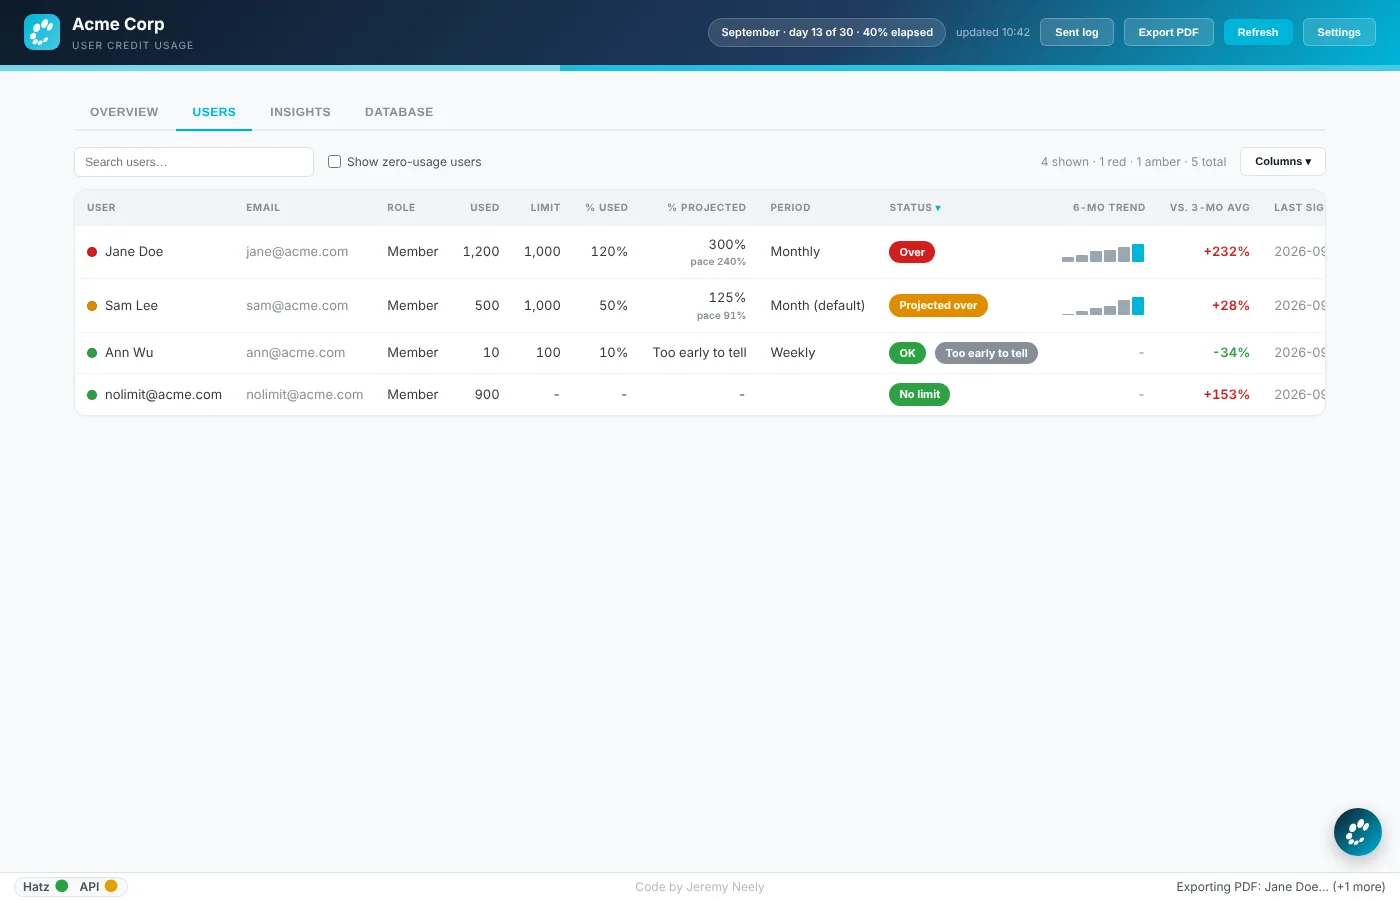Image resolution: width=1400 pixels, height=900 pixels.
Task: Focus the Search users field
Action: [194, 162]
